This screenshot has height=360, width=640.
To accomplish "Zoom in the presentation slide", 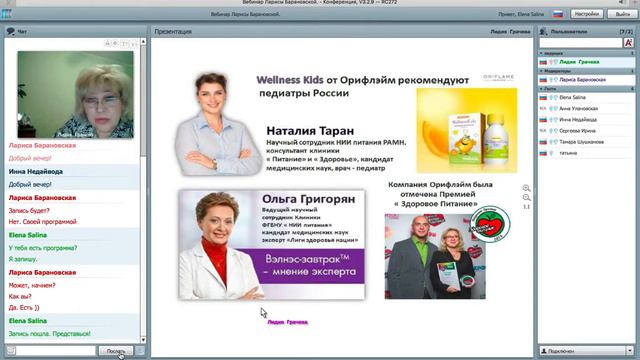I will (527, 188).
